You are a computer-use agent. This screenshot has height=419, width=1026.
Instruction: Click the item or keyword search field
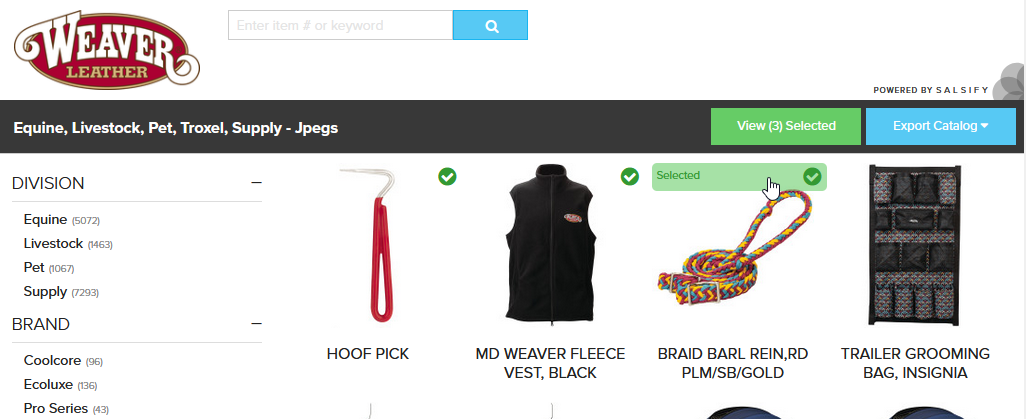pyautogui.click(x=340, y=26)
